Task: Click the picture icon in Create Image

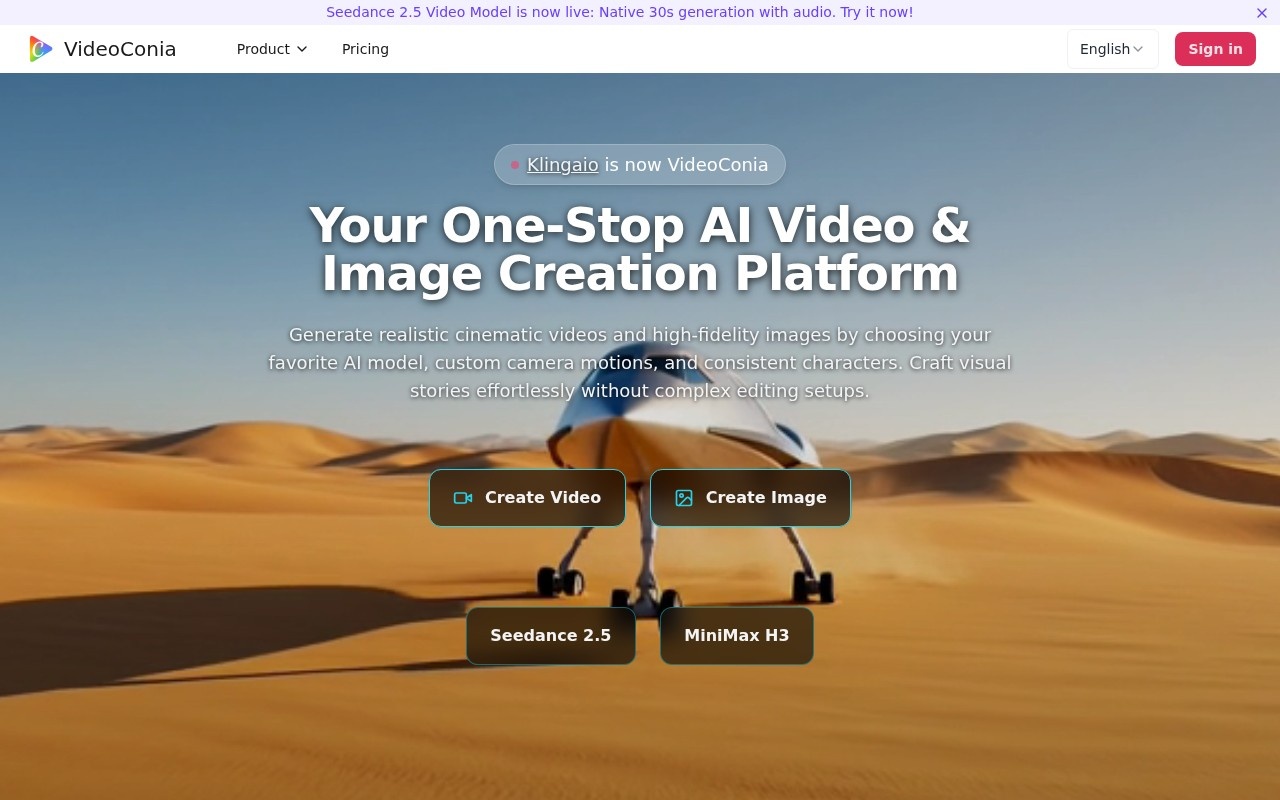Action: click(684, 498)
